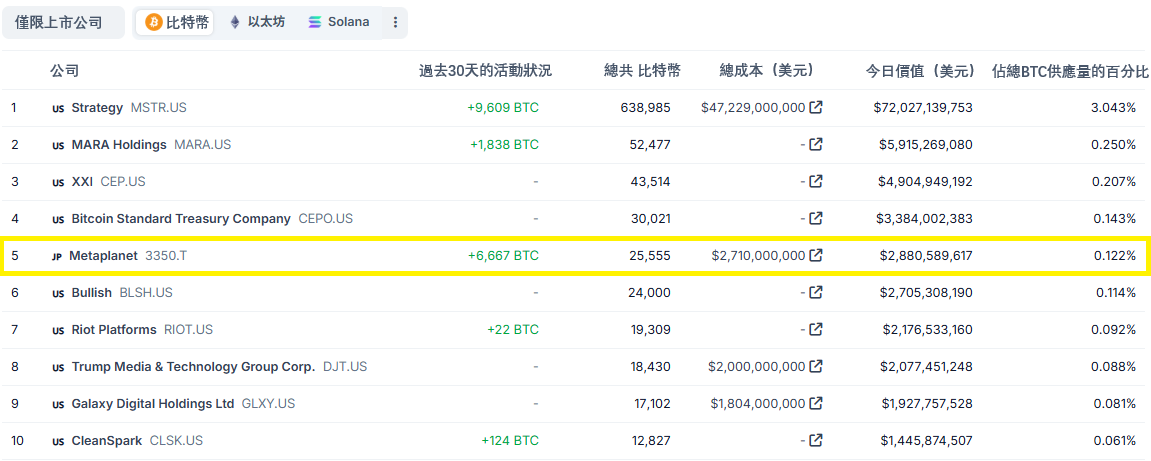Click the 638,985 total bitcoin value
1151x461 pixels.
(645, 108)
